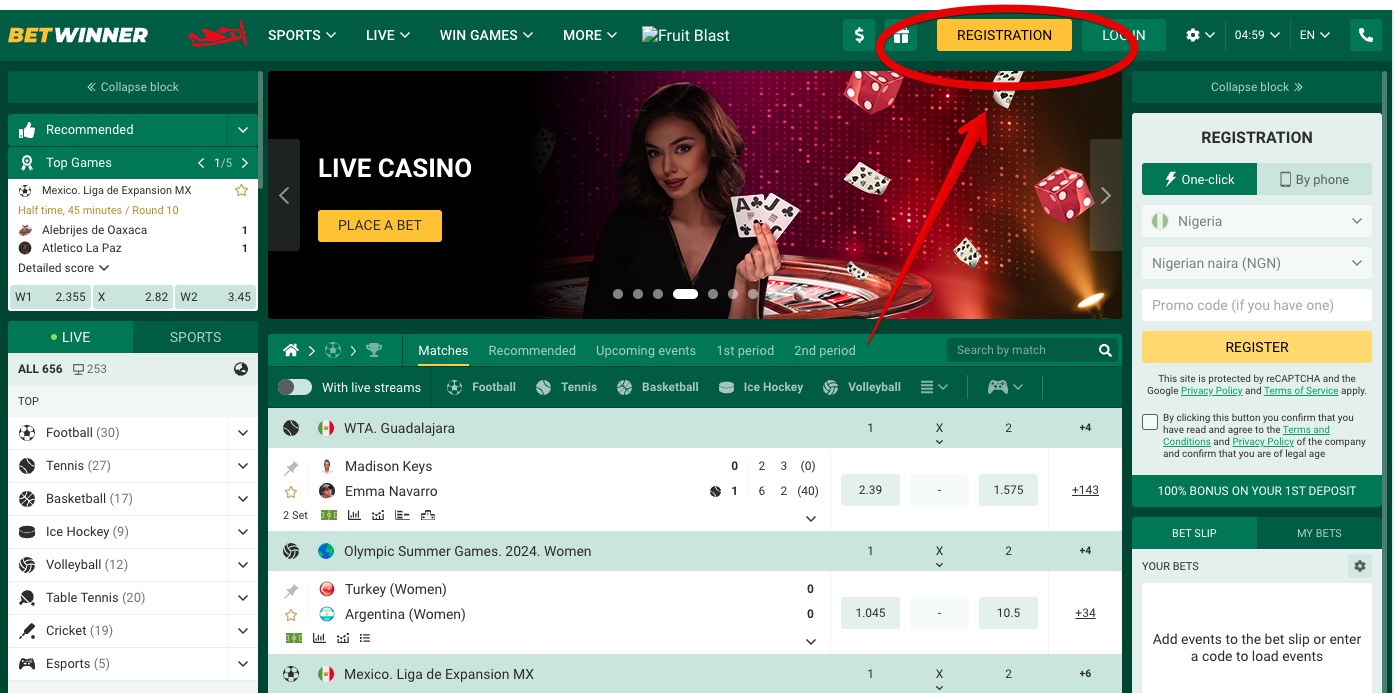Viewport: 1395px width, 693px height.
Task: Open bet slip settings gear icon
Action: click(1359, 566)
